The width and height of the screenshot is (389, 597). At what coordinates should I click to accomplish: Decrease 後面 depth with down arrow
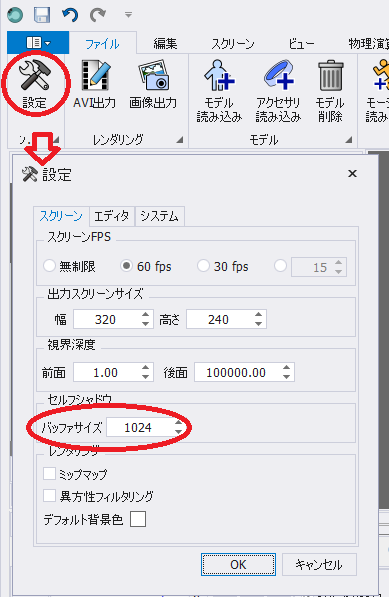(286, 377)
